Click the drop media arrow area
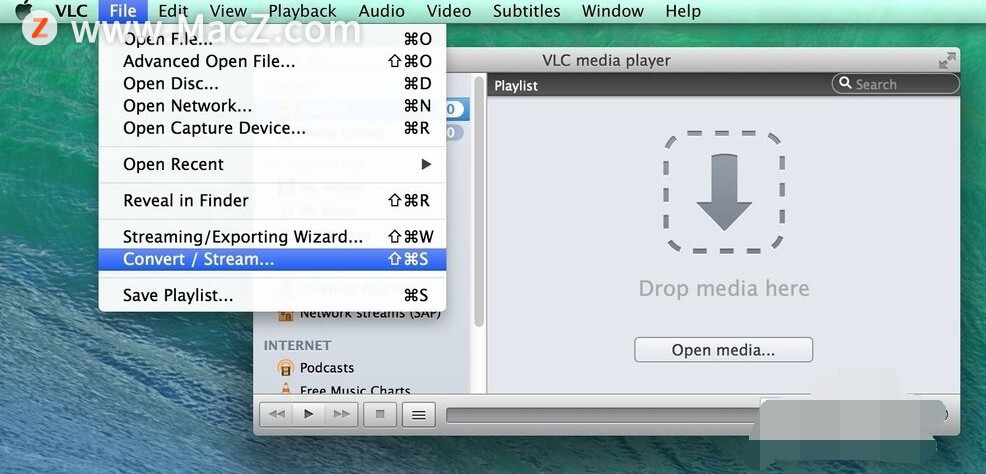The height and width of the screenshot is (474, 986). [724, 192]
